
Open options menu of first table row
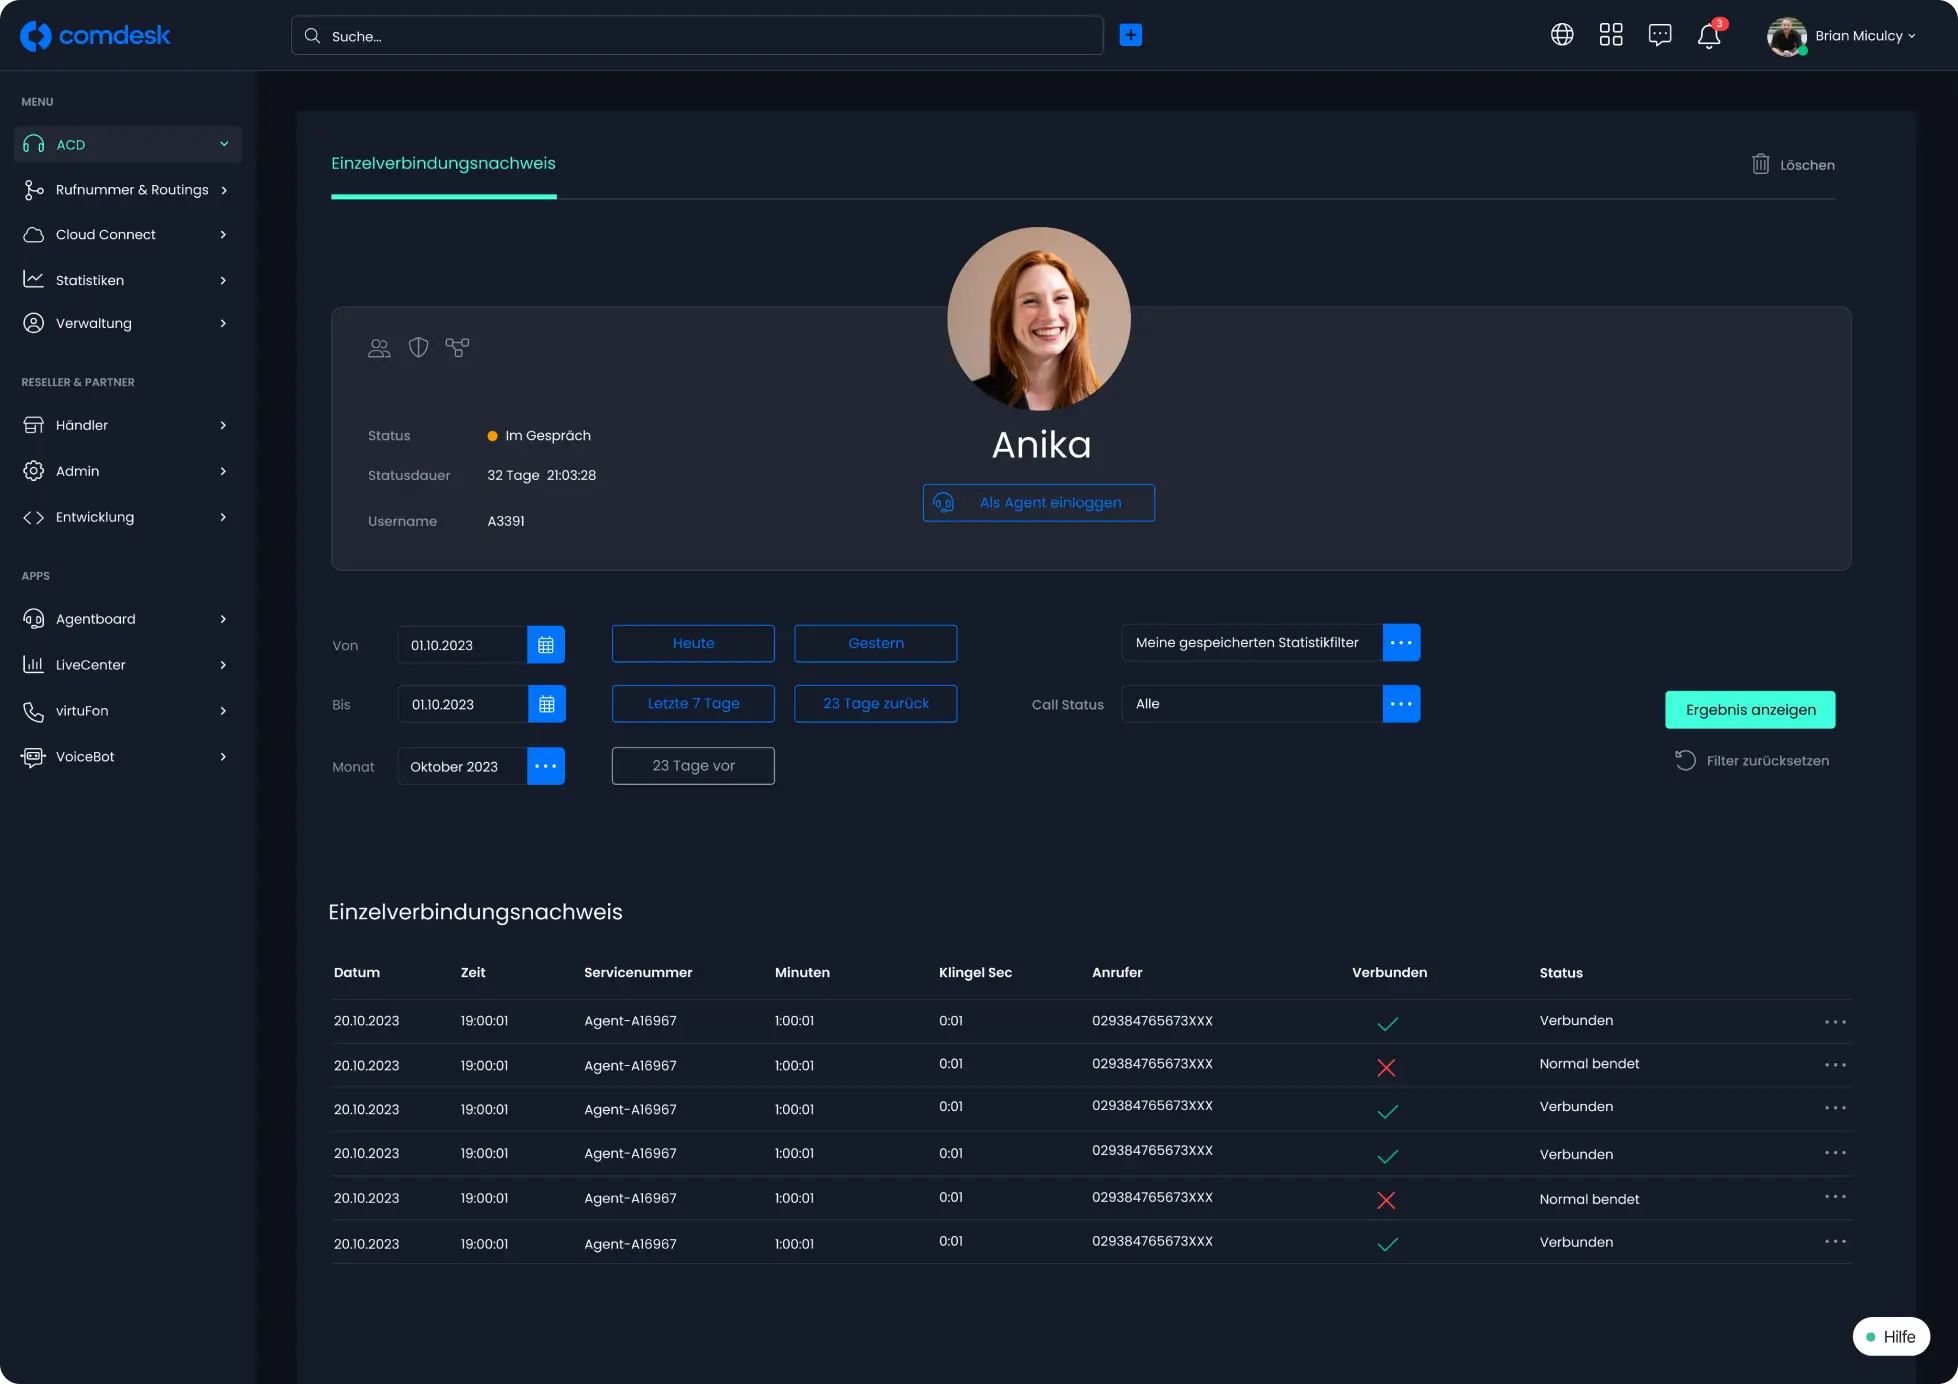(x=1835, y=1022)
